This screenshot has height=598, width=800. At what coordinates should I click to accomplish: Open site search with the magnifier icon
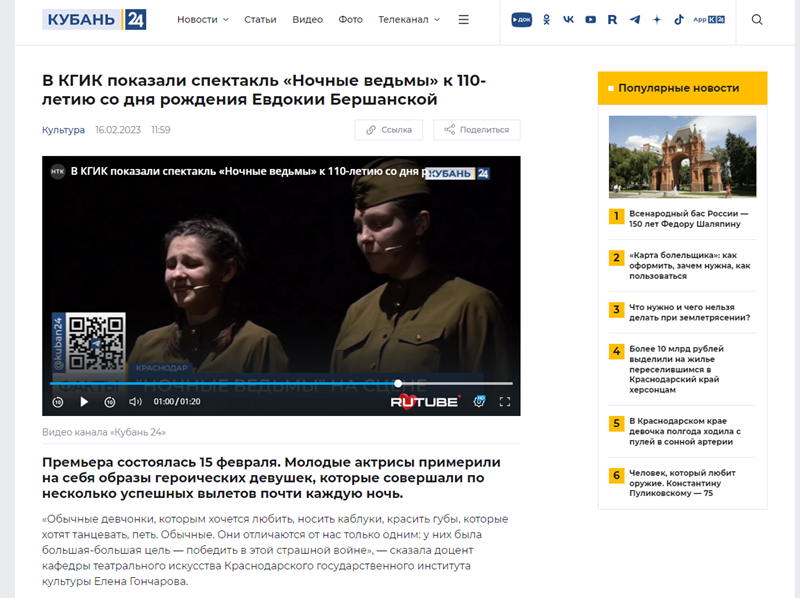pyautogui.click(x=757, y=20)
